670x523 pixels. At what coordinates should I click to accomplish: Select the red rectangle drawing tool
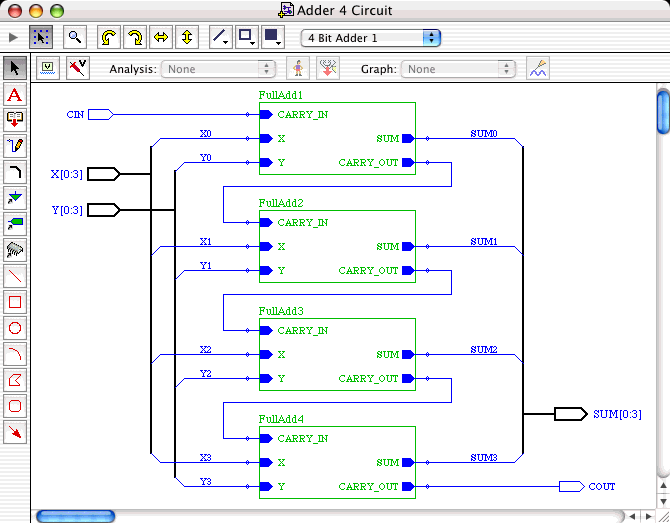(x=15, y=302)
